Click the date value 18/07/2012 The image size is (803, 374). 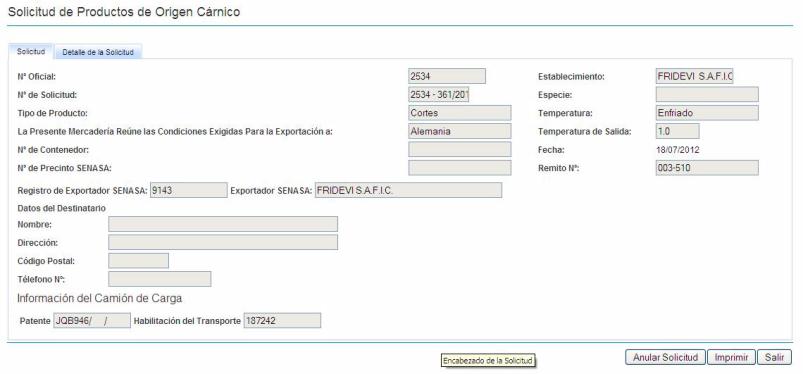pos(677,150)
